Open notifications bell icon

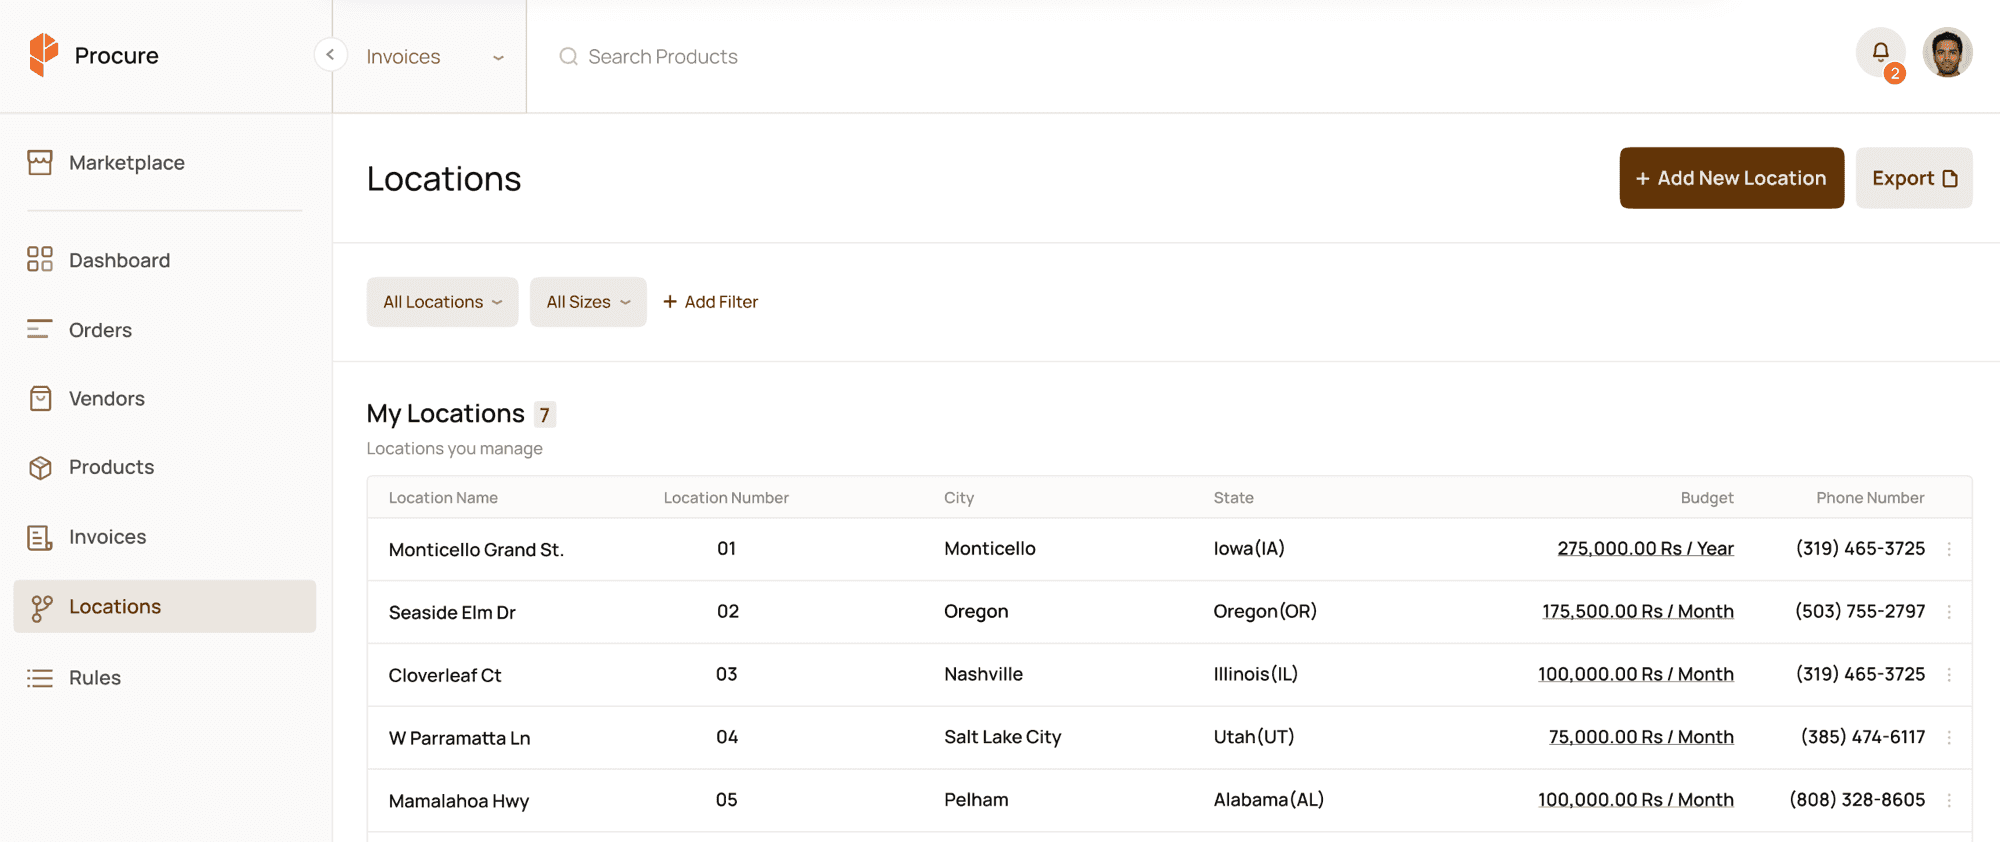[1880, 53]
